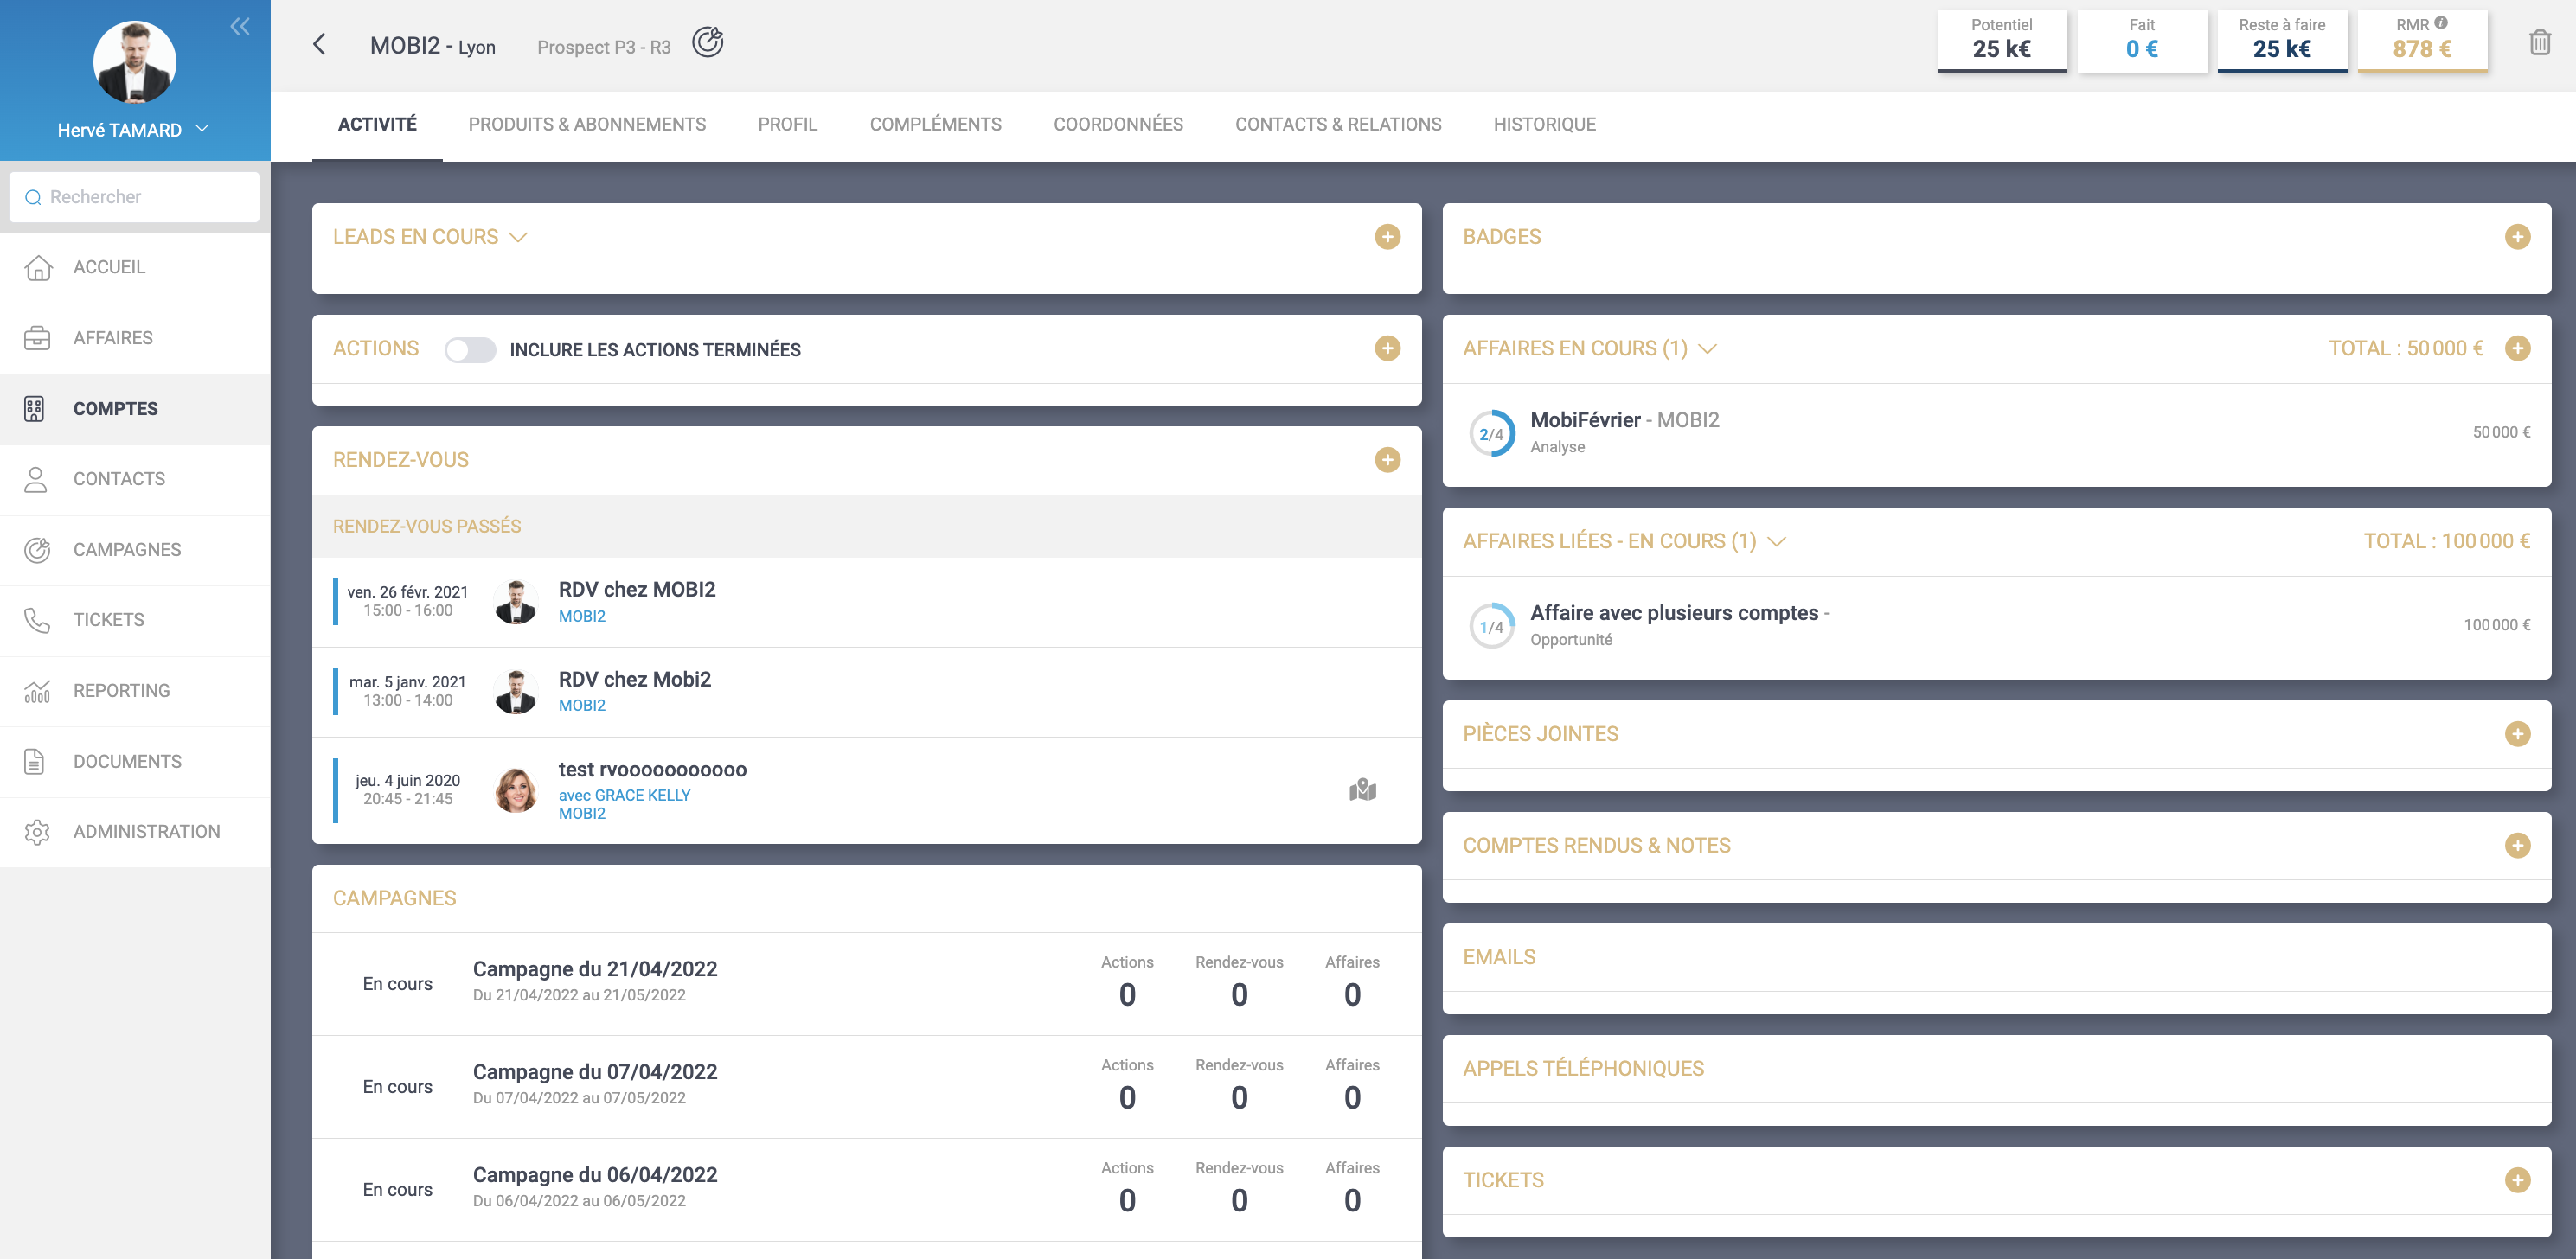Add a ticket with plus icon
Viewport: 2576px width, 1259px height.
(x=2517, y=1180)
